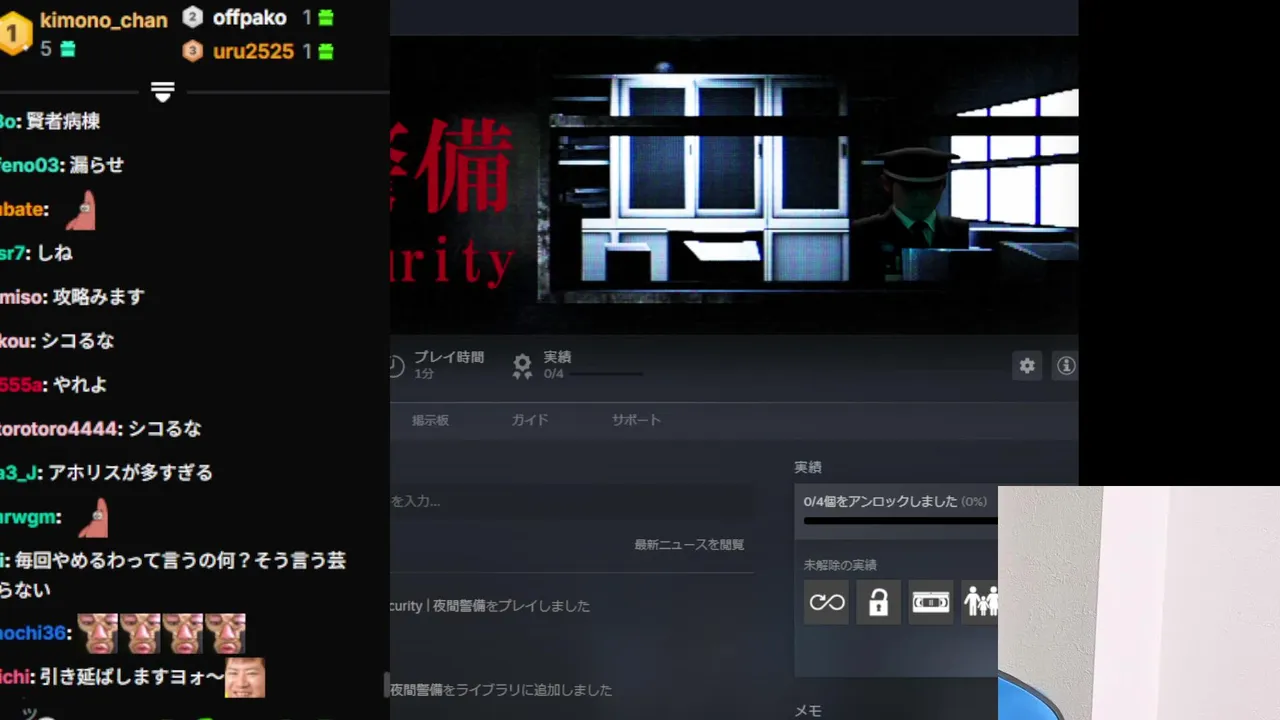Click the play time clock icon
The width and height of the screenshot is (1280, 720).
[x=396, y=367]
